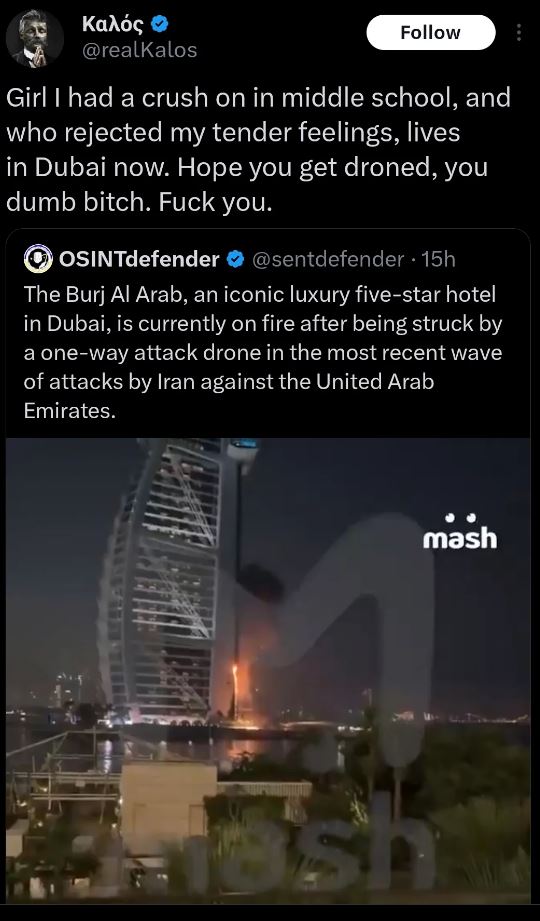Viewport: 540px width, 921px height.
Task: Click the black smoke cloud in the video
Action: [260, 581]
